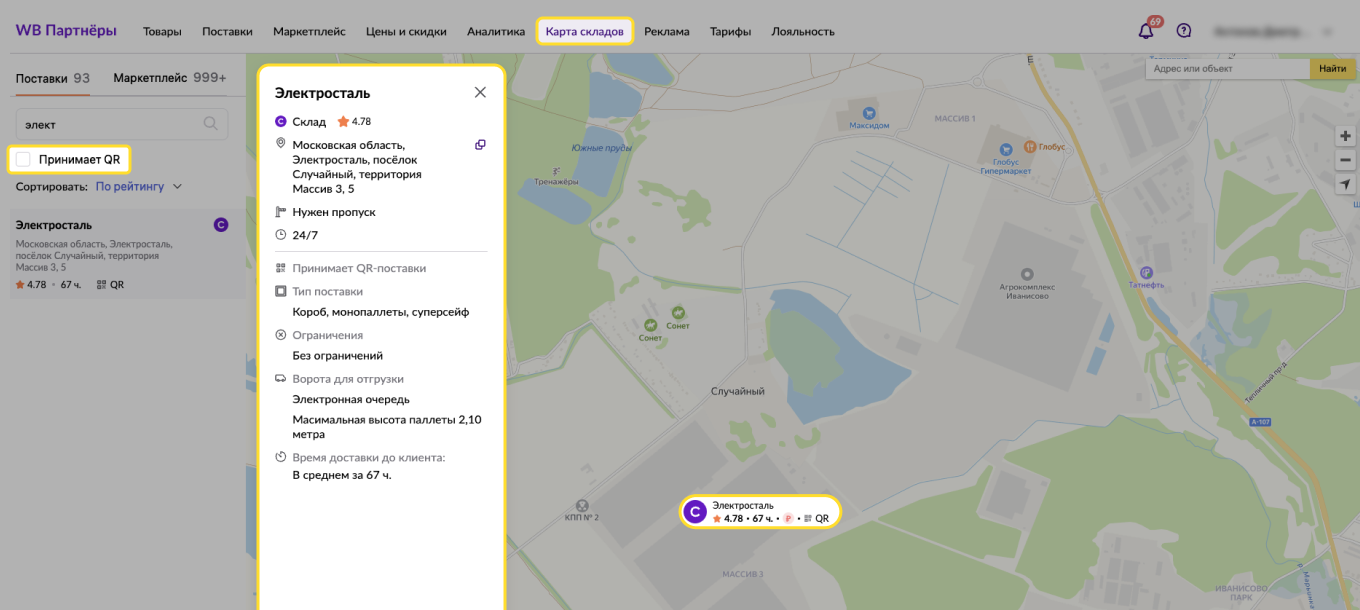Close the Электросталь warehouse panel
The height and width of the screenshot is (610, 1360).
click(479, 91)
